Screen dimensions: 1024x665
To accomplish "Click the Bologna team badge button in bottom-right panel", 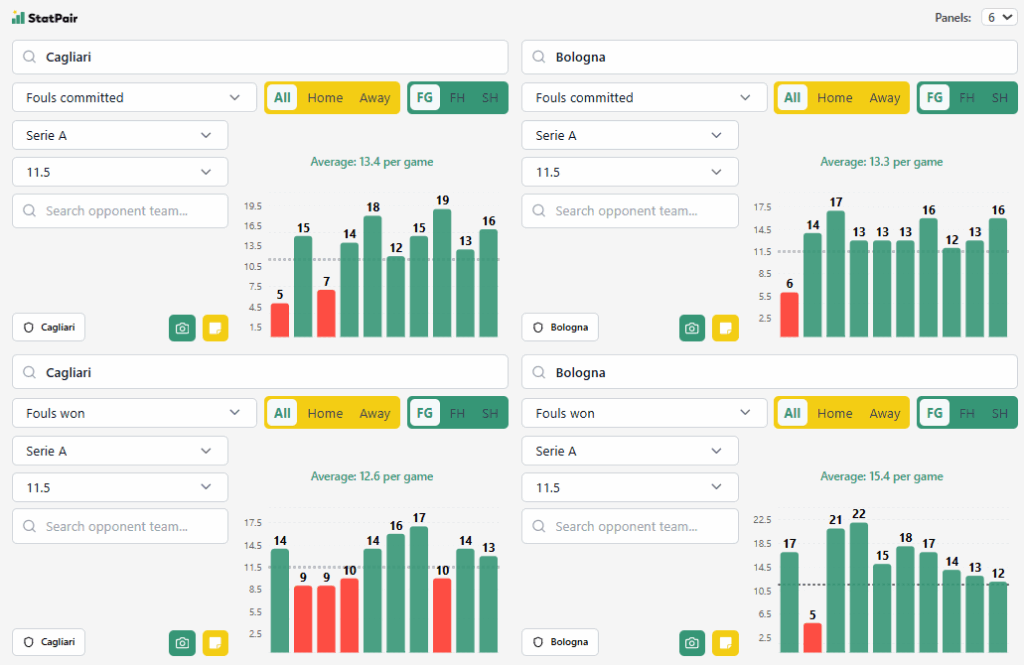I will pos(559,642).
